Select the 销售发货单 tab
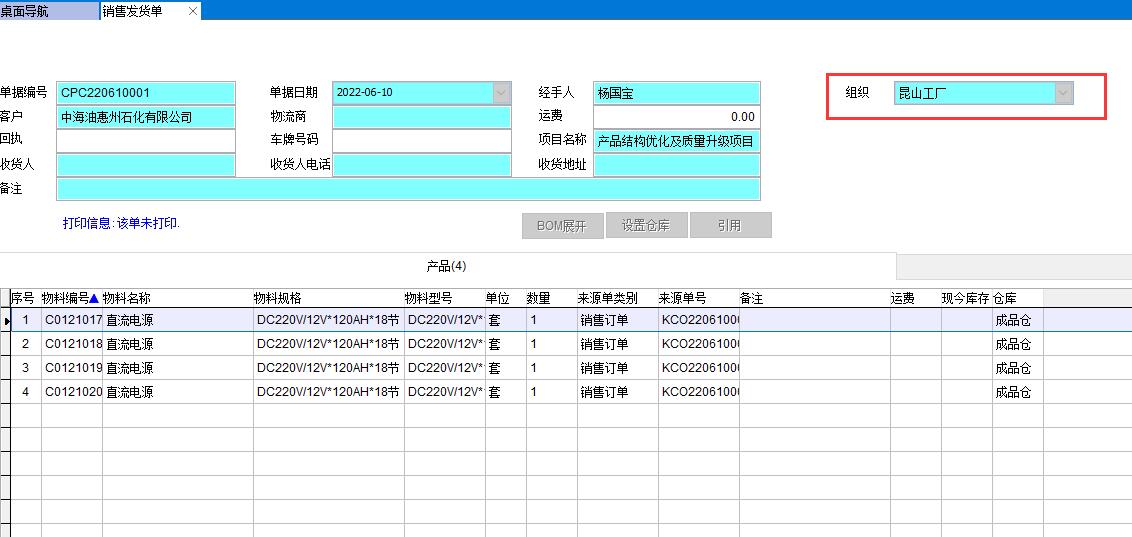Screen dimensions: 1132x537 pos(135,11)
